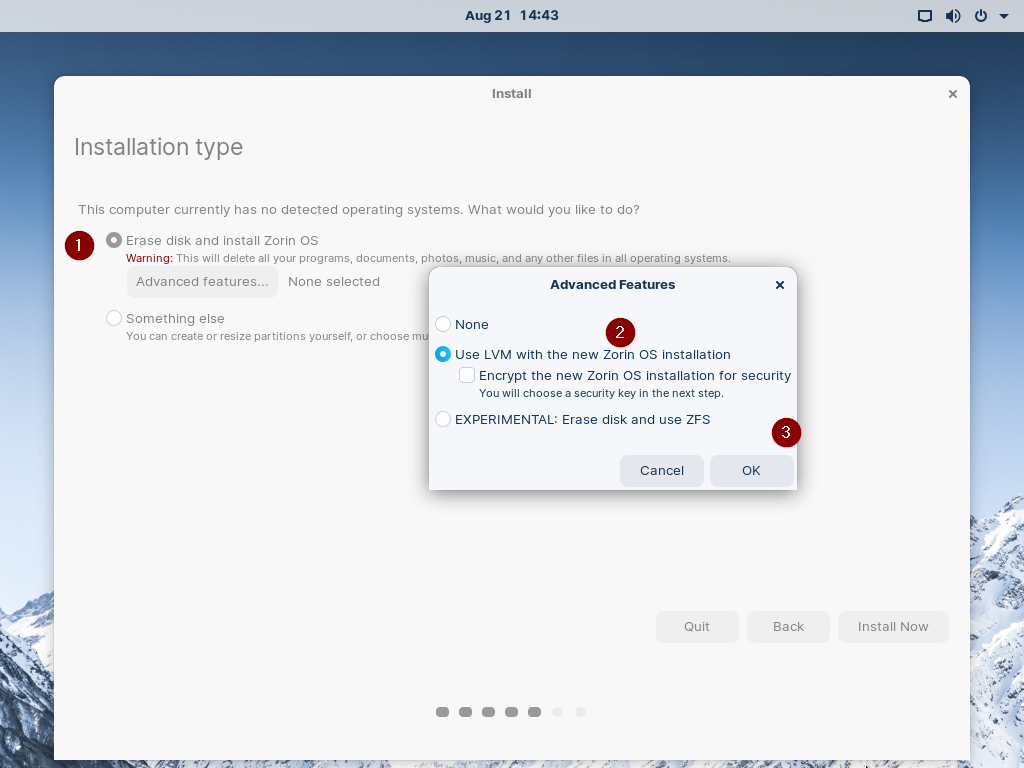This screenshot has height=768, width=1024.
Task: Click the None selected label
Action: [334, 281]
